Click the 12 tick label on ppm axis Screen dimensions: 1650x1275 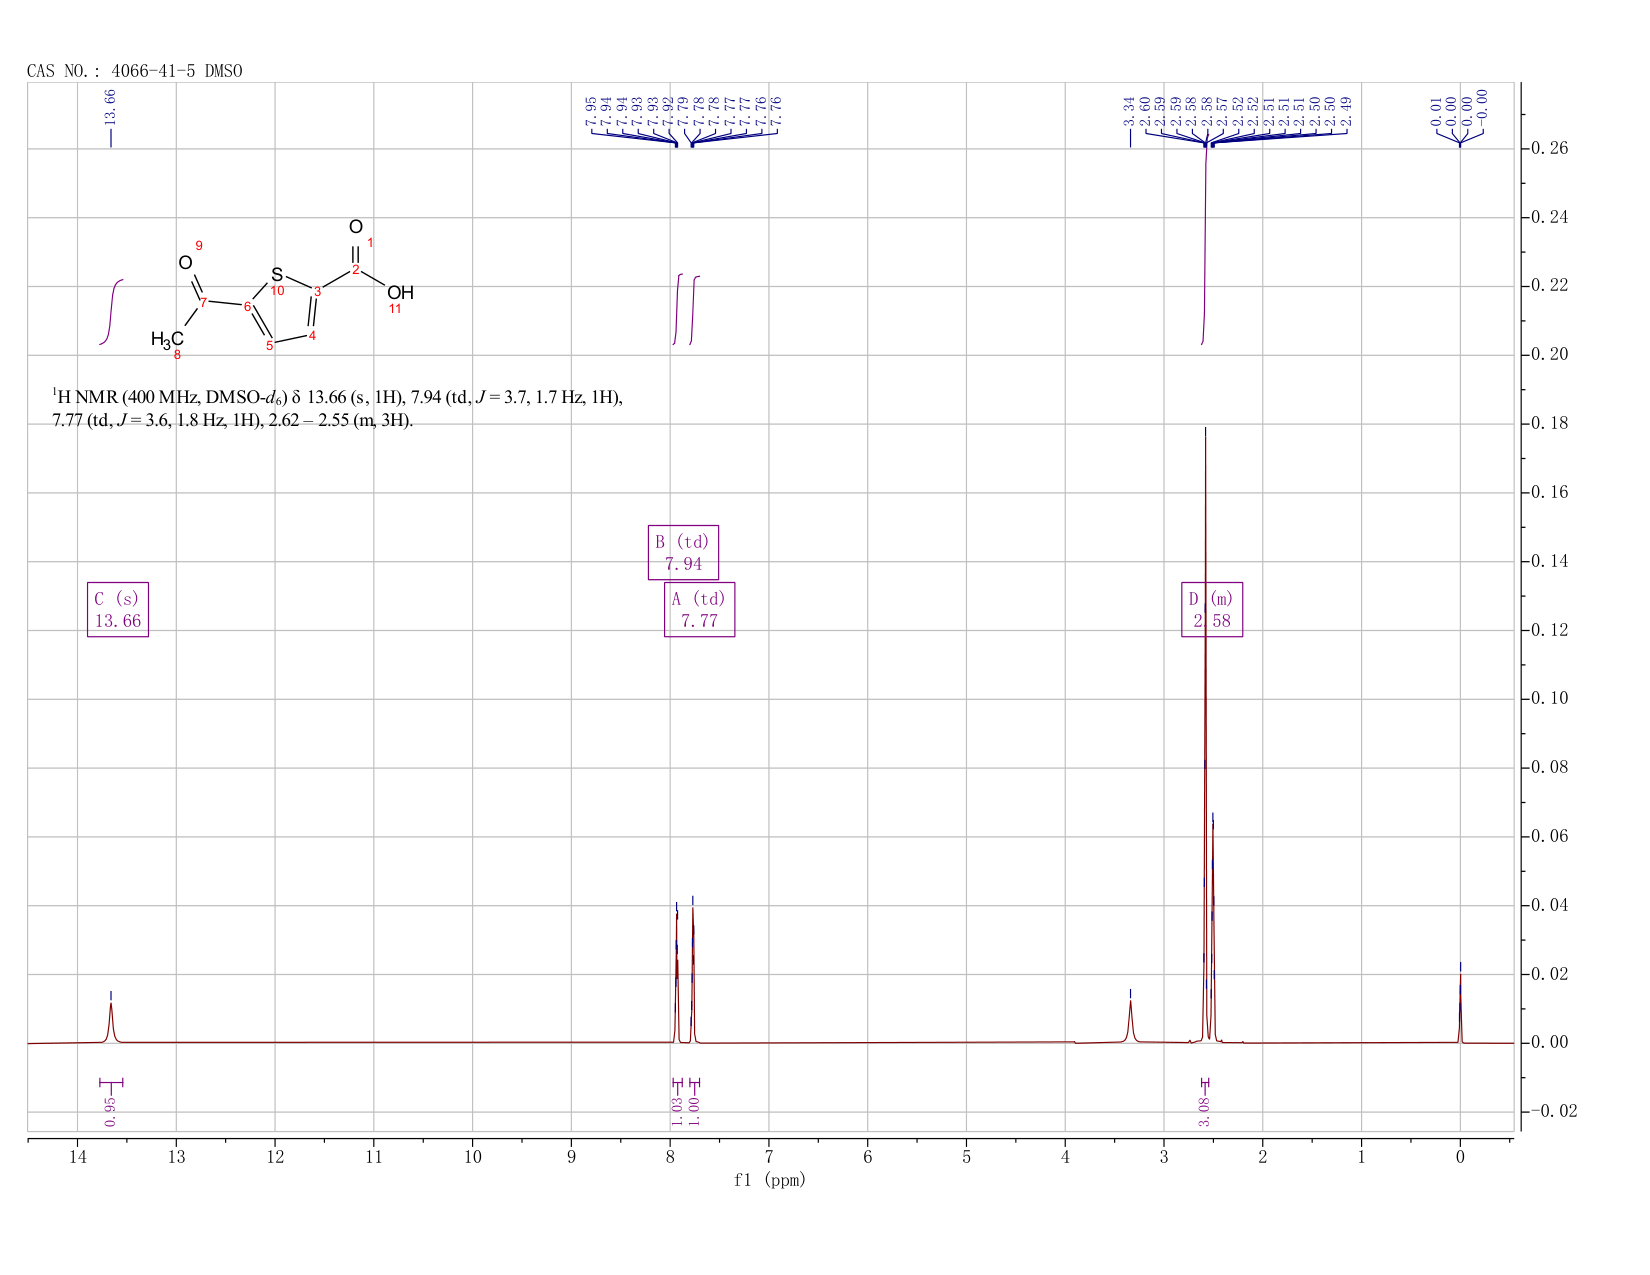tap(275, 1158)
